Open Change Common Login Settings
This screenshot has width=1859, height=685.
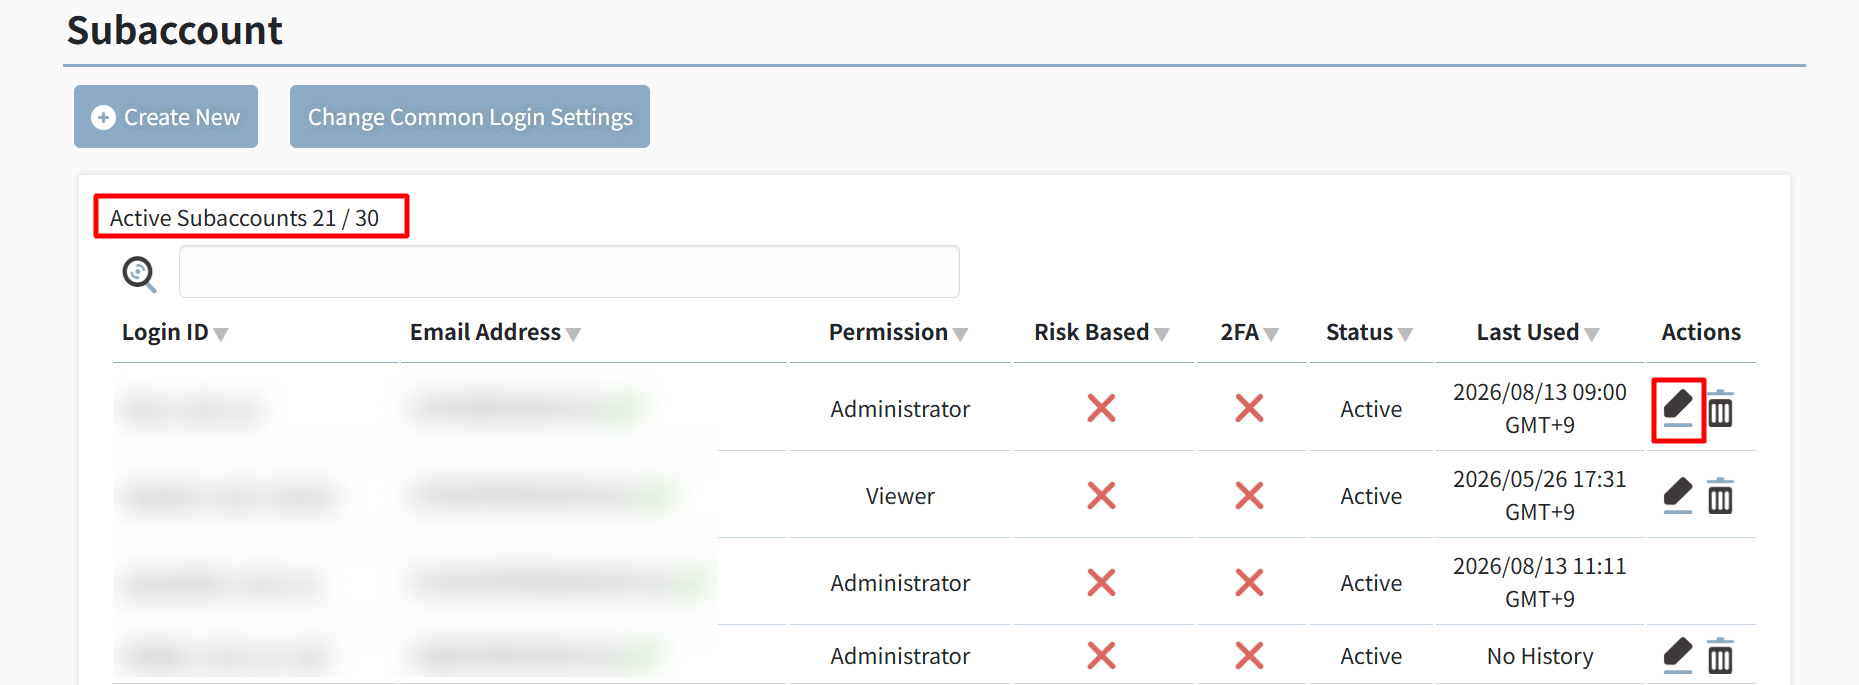470,117
